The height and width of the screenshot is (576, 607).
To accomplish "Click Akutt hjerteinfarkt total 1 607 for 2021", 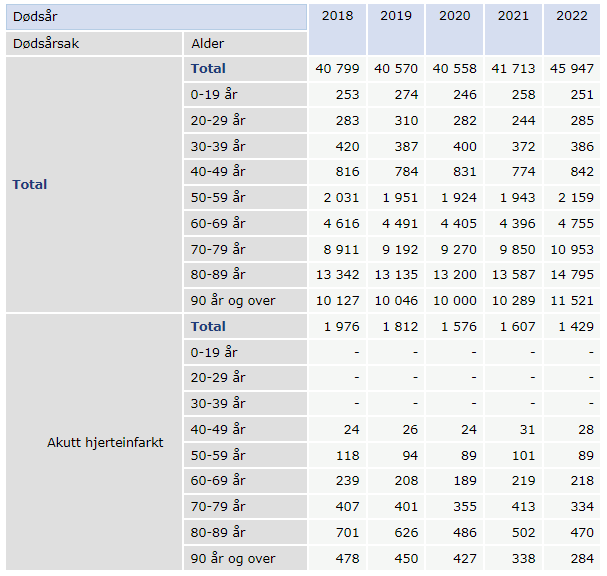I will [518, 326].
